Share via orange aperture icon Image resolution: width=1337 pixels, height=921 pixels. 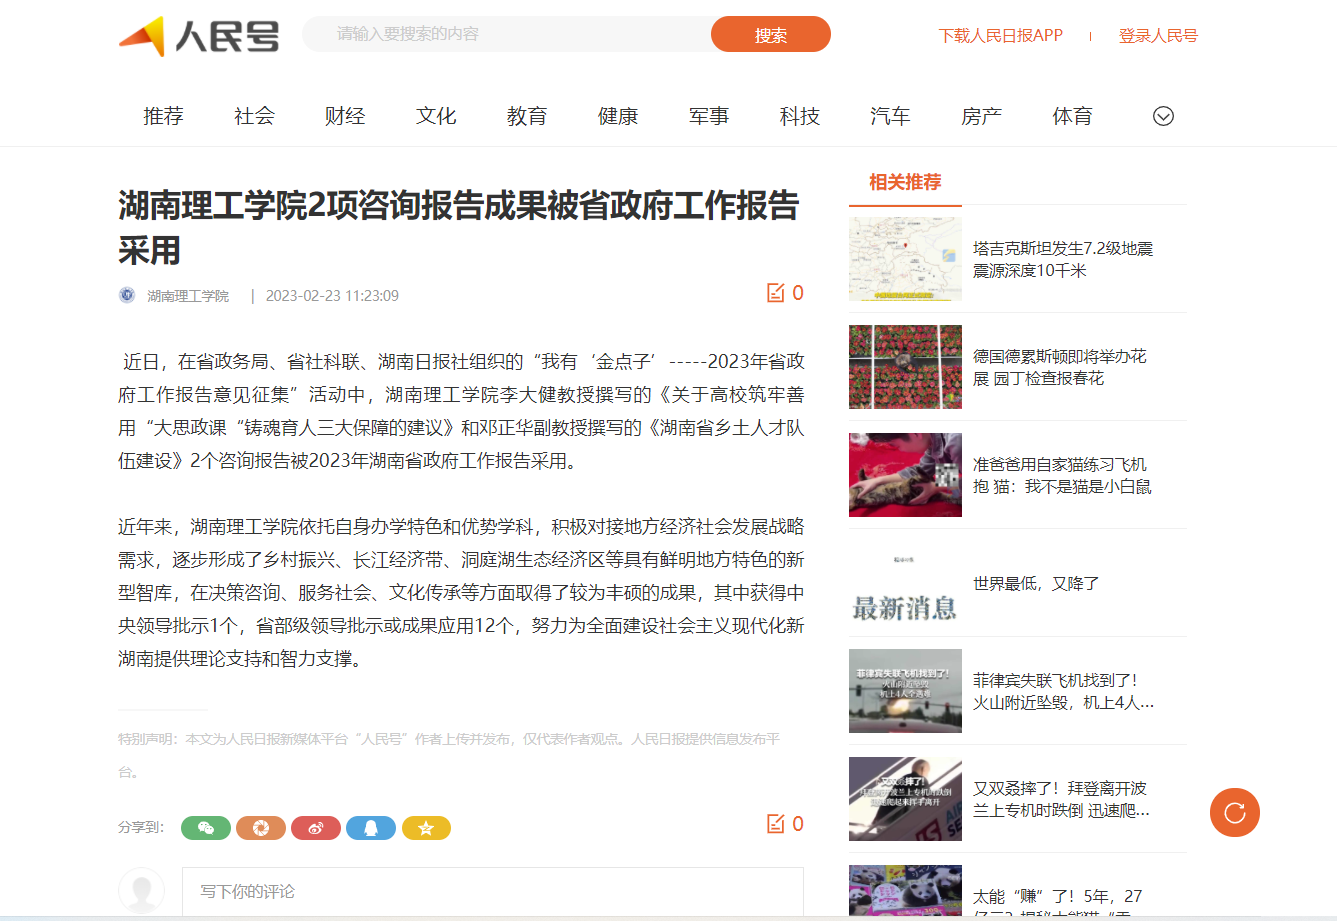coord(261,828)
